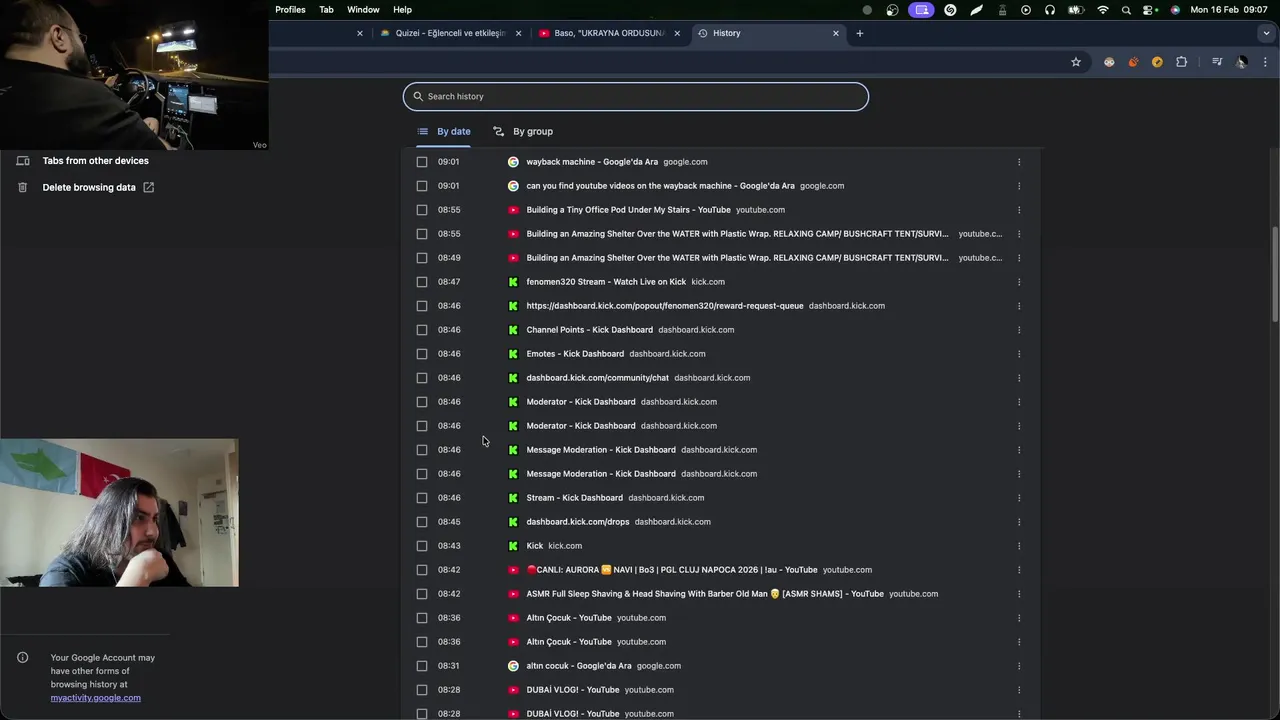Viewport: 1280px width, 720px height.
Task: Open Spotlight search in menu bar
Action: tap(1126, 9)
